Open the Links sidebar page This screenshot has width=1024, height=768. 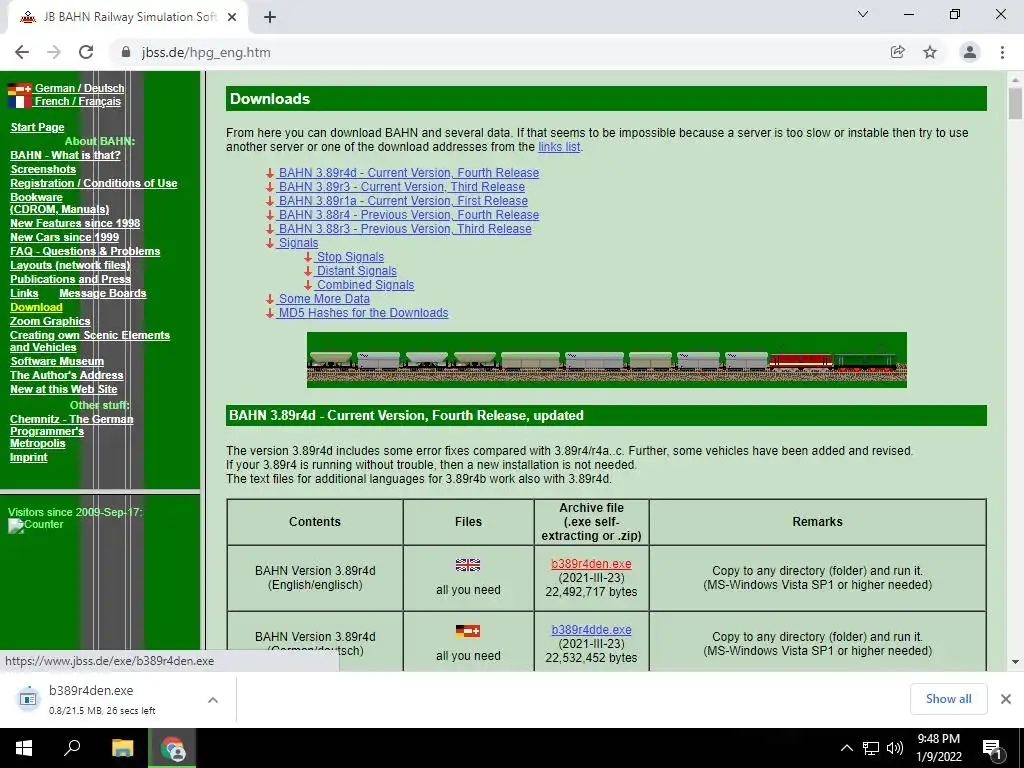[x=24, y=293]
